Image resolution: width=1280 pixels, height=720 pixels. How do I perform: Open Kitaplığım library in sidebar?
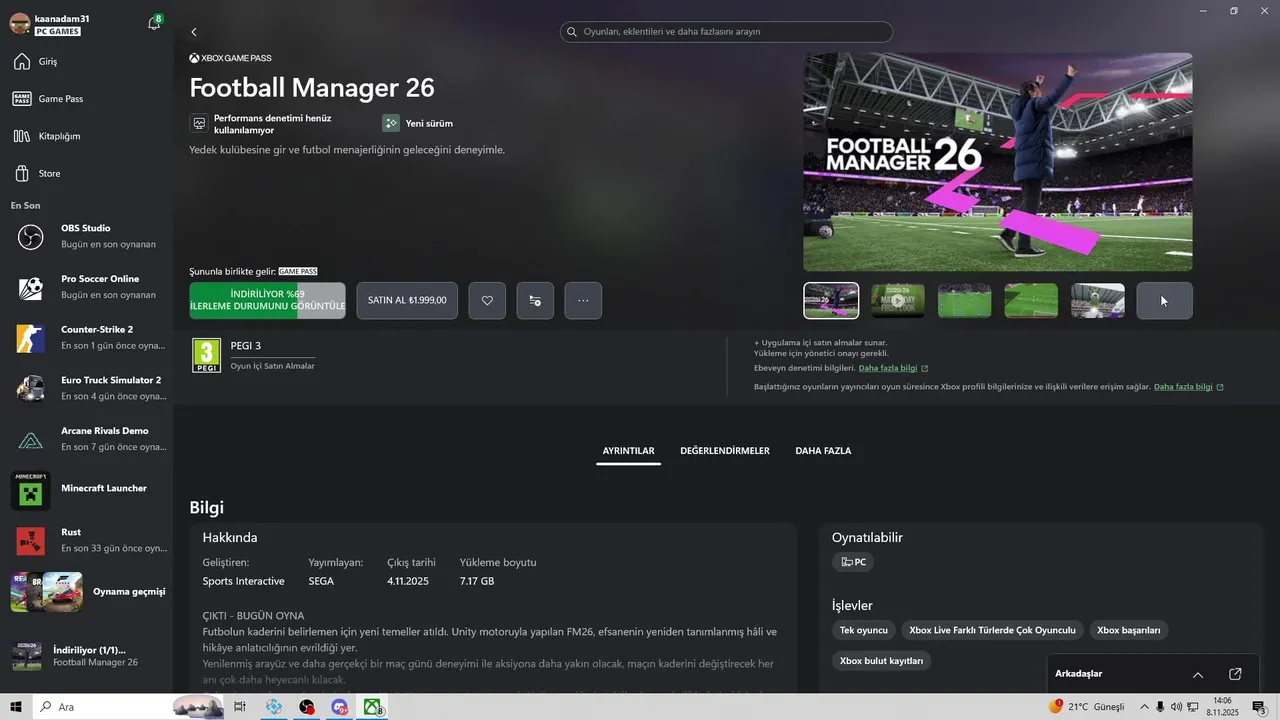[x=86, y=136]
